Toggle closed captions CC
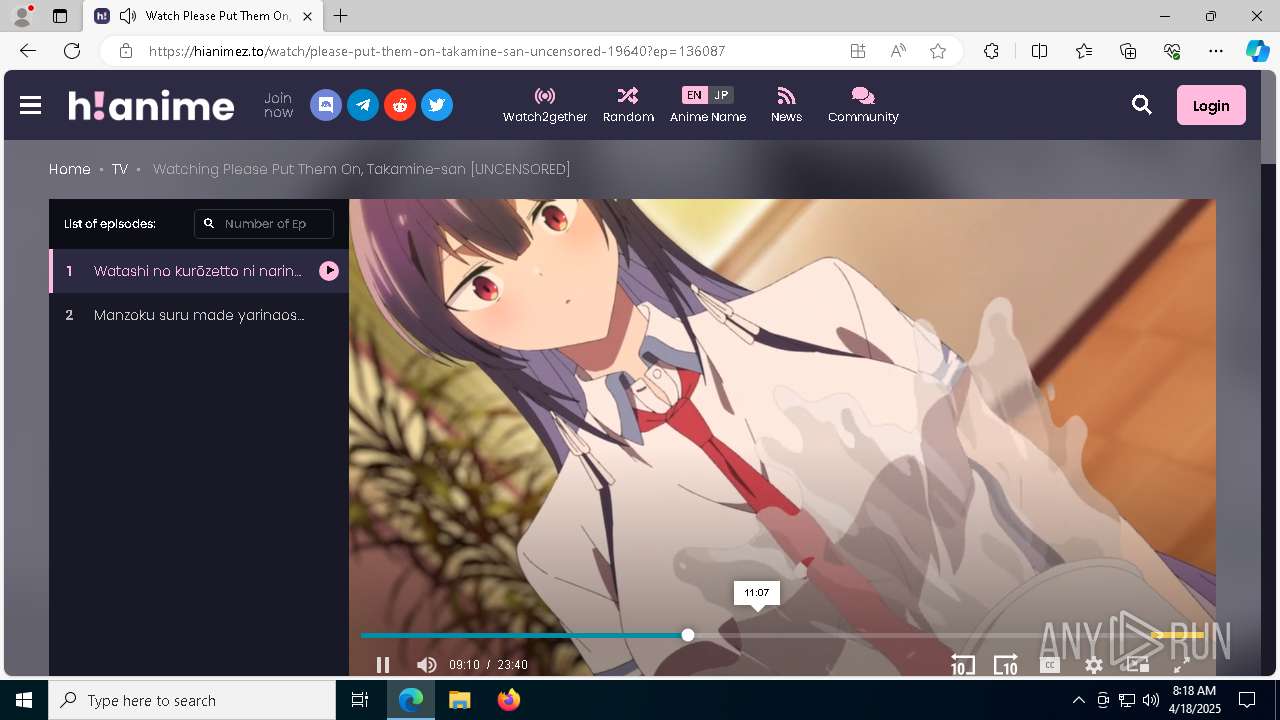1280x720 pixels. (1050, 665)
